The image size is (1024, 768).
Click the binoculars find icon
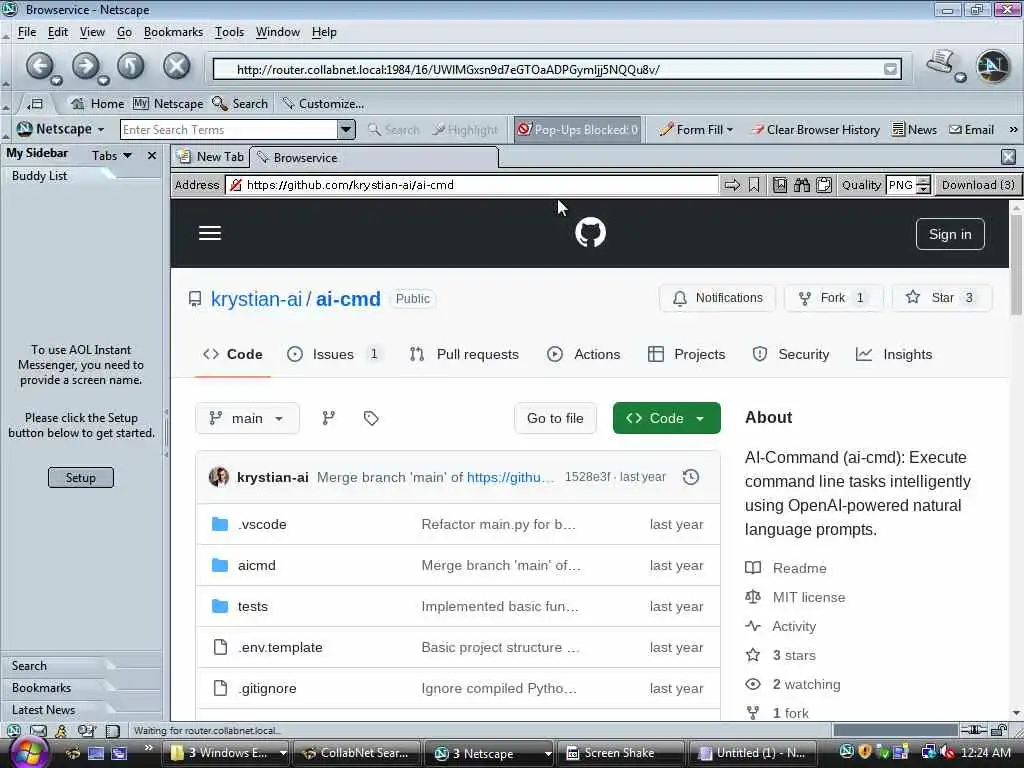pyautogui.click(x=802, y=185)
